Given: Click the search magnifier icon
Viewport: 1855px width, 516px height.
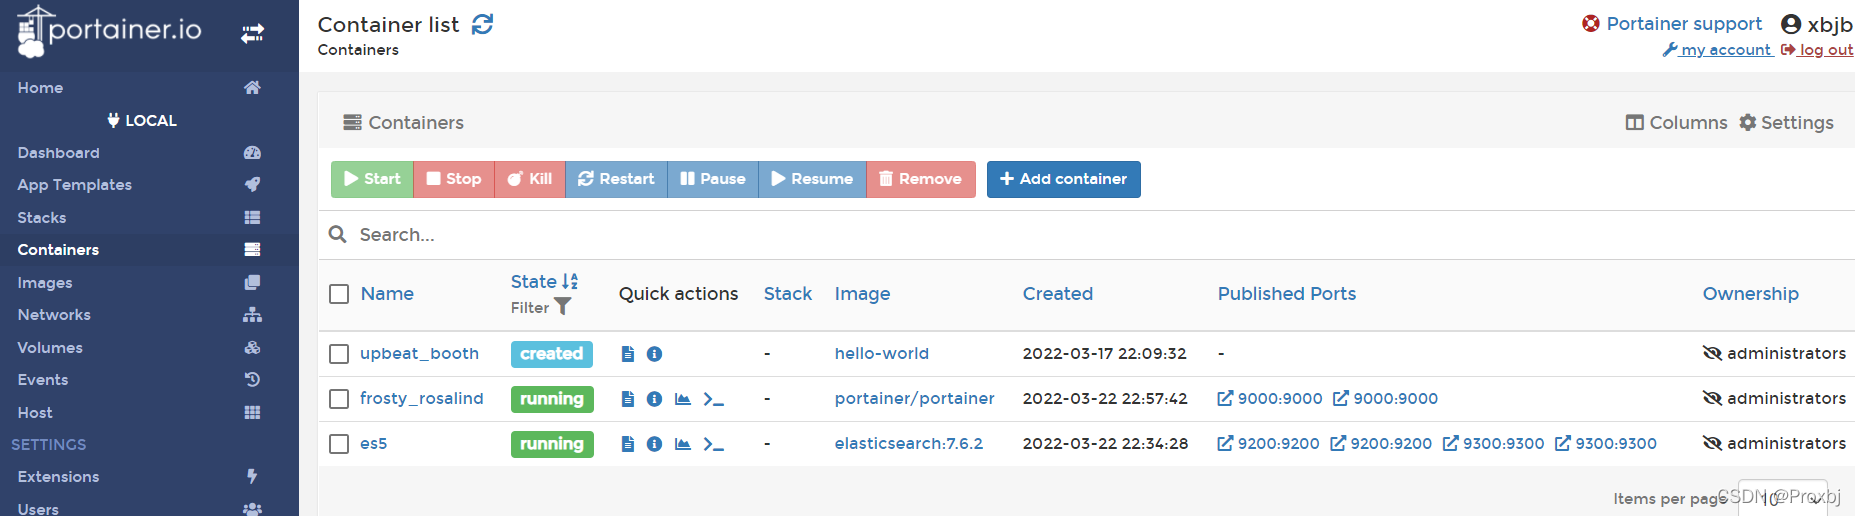Looking at the screenshot, I should [338, 234].
